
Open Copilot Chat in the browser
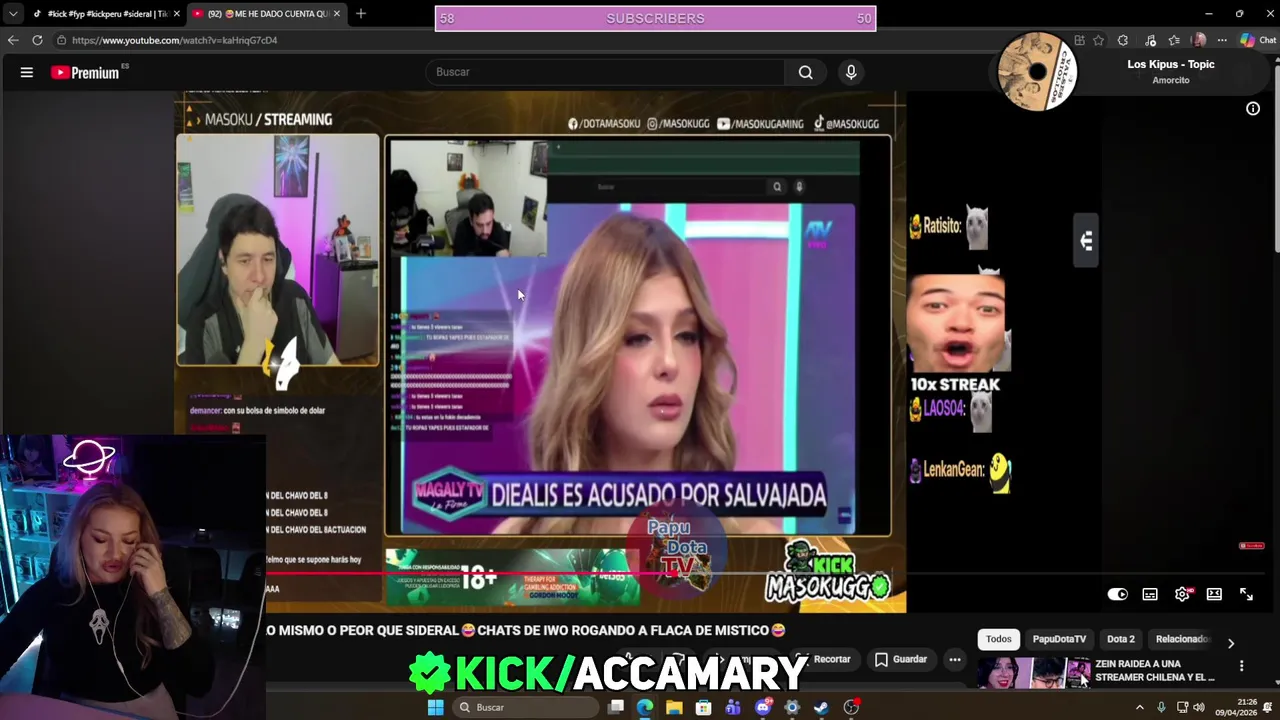tap(1258, 40)
